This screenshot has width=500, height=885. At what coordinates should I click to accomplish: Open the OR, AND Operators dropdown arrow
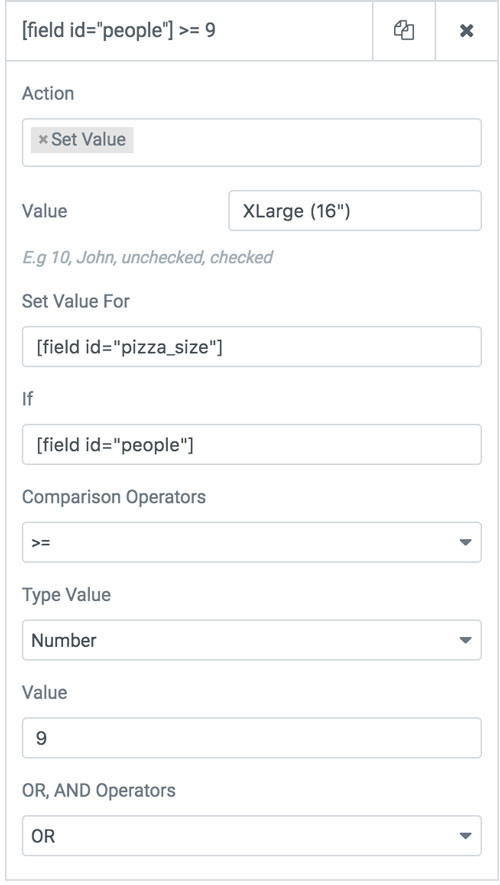pyautogui.click(x=465, y=836)
